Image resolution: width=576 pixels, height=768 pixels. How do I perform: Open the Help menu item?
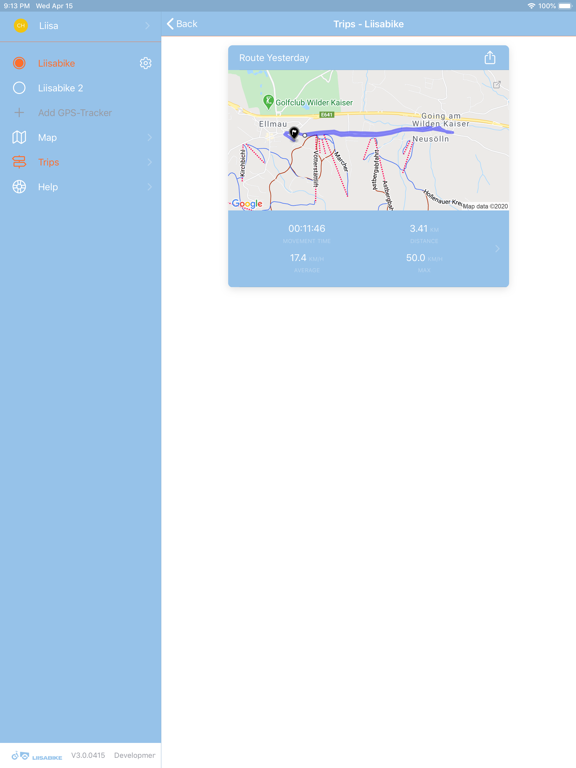pyautogui.click(x=80, y=187)
